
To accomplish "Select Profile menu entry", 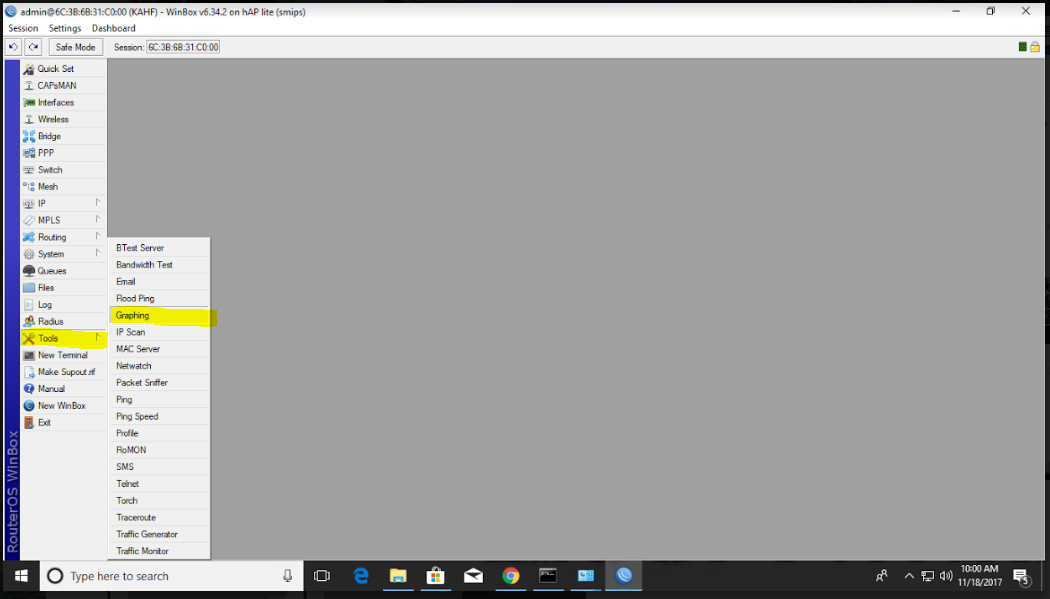I will 159,434.
